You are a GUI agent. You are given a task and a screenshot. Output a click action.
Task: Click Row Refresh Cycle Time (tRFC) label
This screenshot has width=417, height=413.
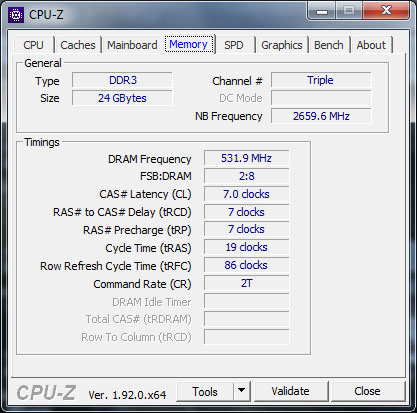coord(116,266)
